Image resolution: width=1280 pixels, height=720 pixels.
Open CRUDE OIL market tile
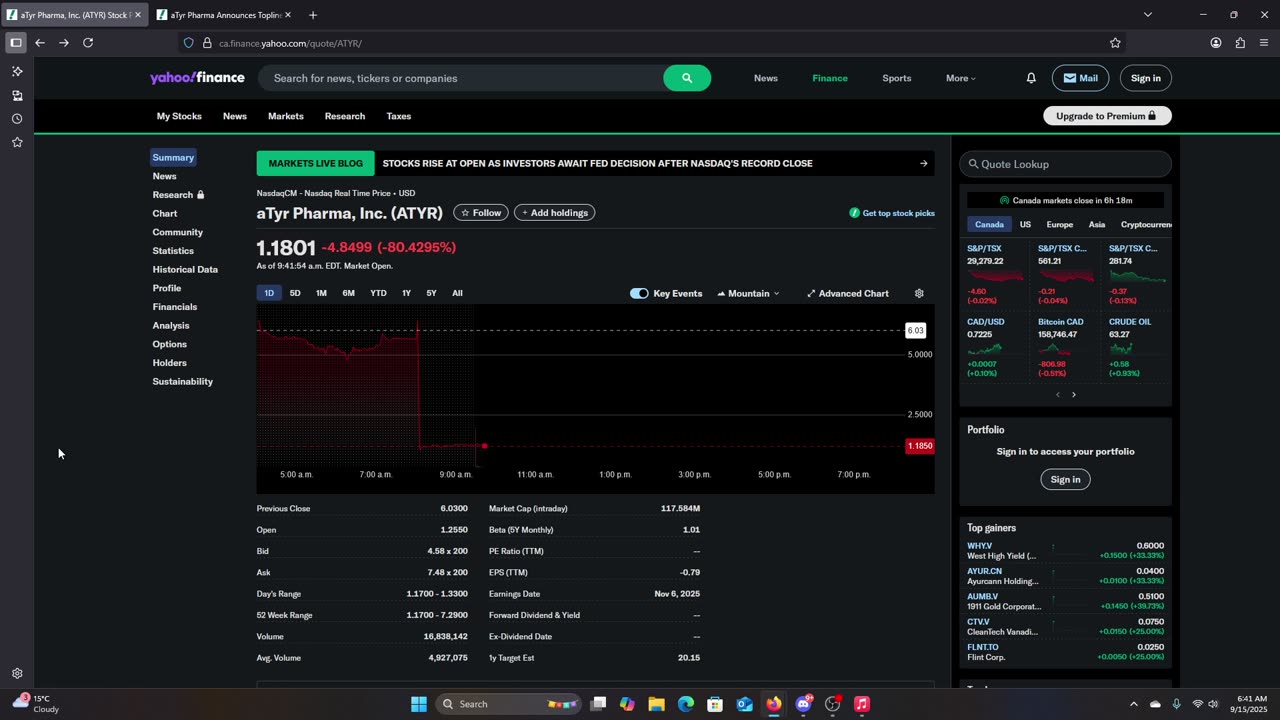coord(1137,347)
